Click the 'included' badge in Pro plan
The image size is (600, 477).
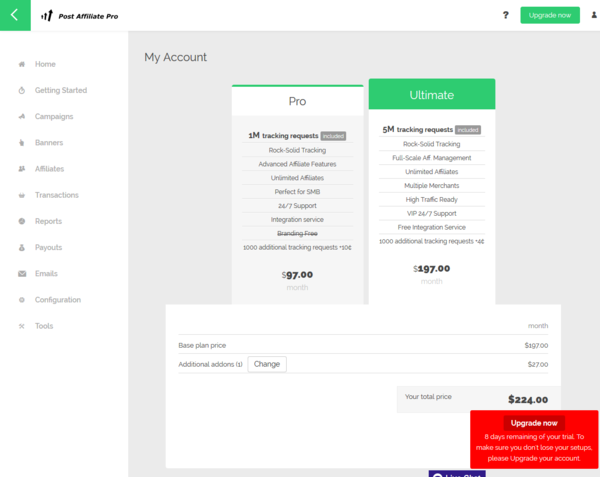[333, 136]
